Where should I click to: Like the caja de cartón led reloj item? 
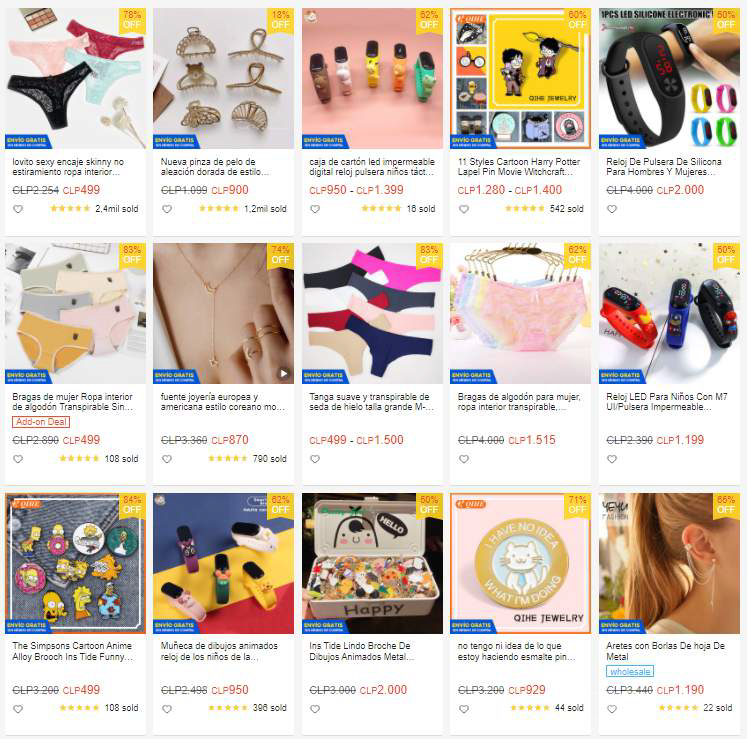[315, 209]
